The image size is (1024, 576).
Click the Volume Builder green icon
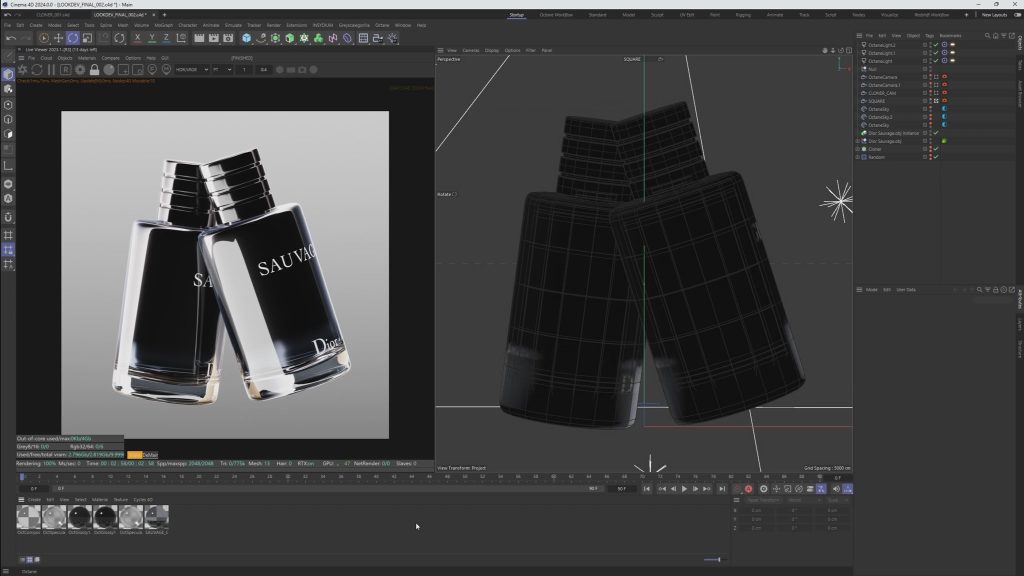318,39
